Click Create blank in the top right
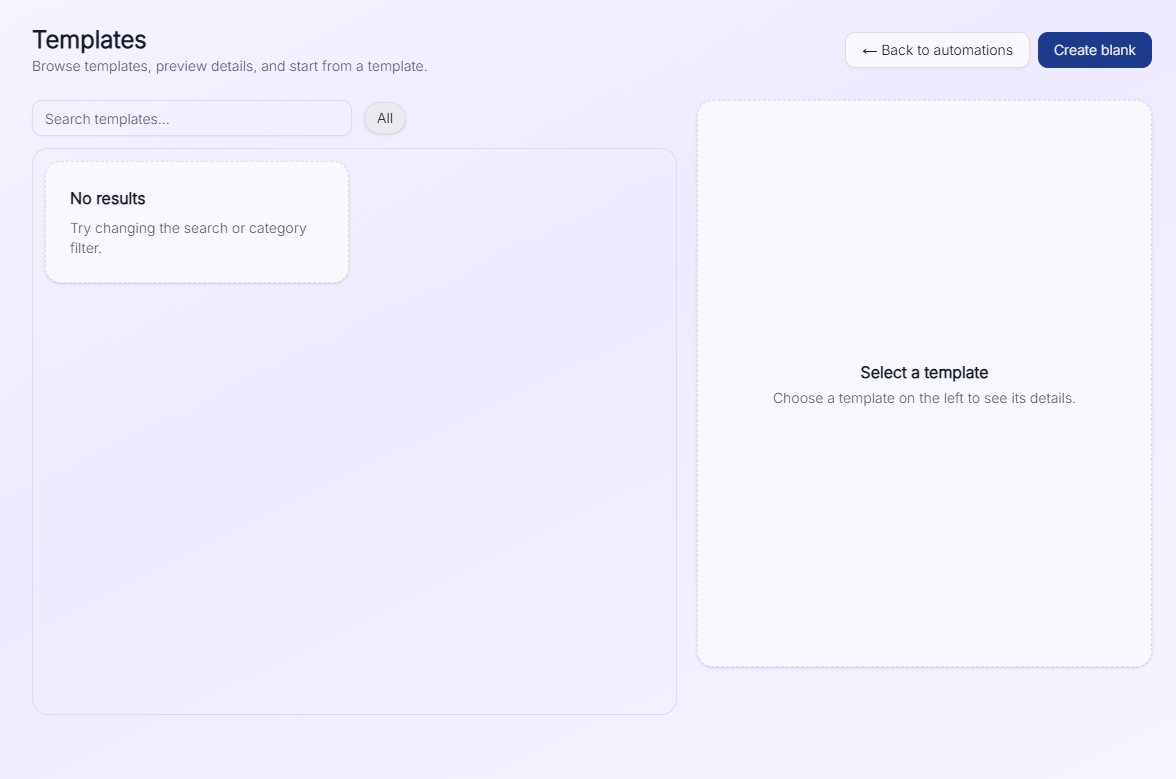The height and width of the screenshot is (779, 1176). [x=1094, y=49]
